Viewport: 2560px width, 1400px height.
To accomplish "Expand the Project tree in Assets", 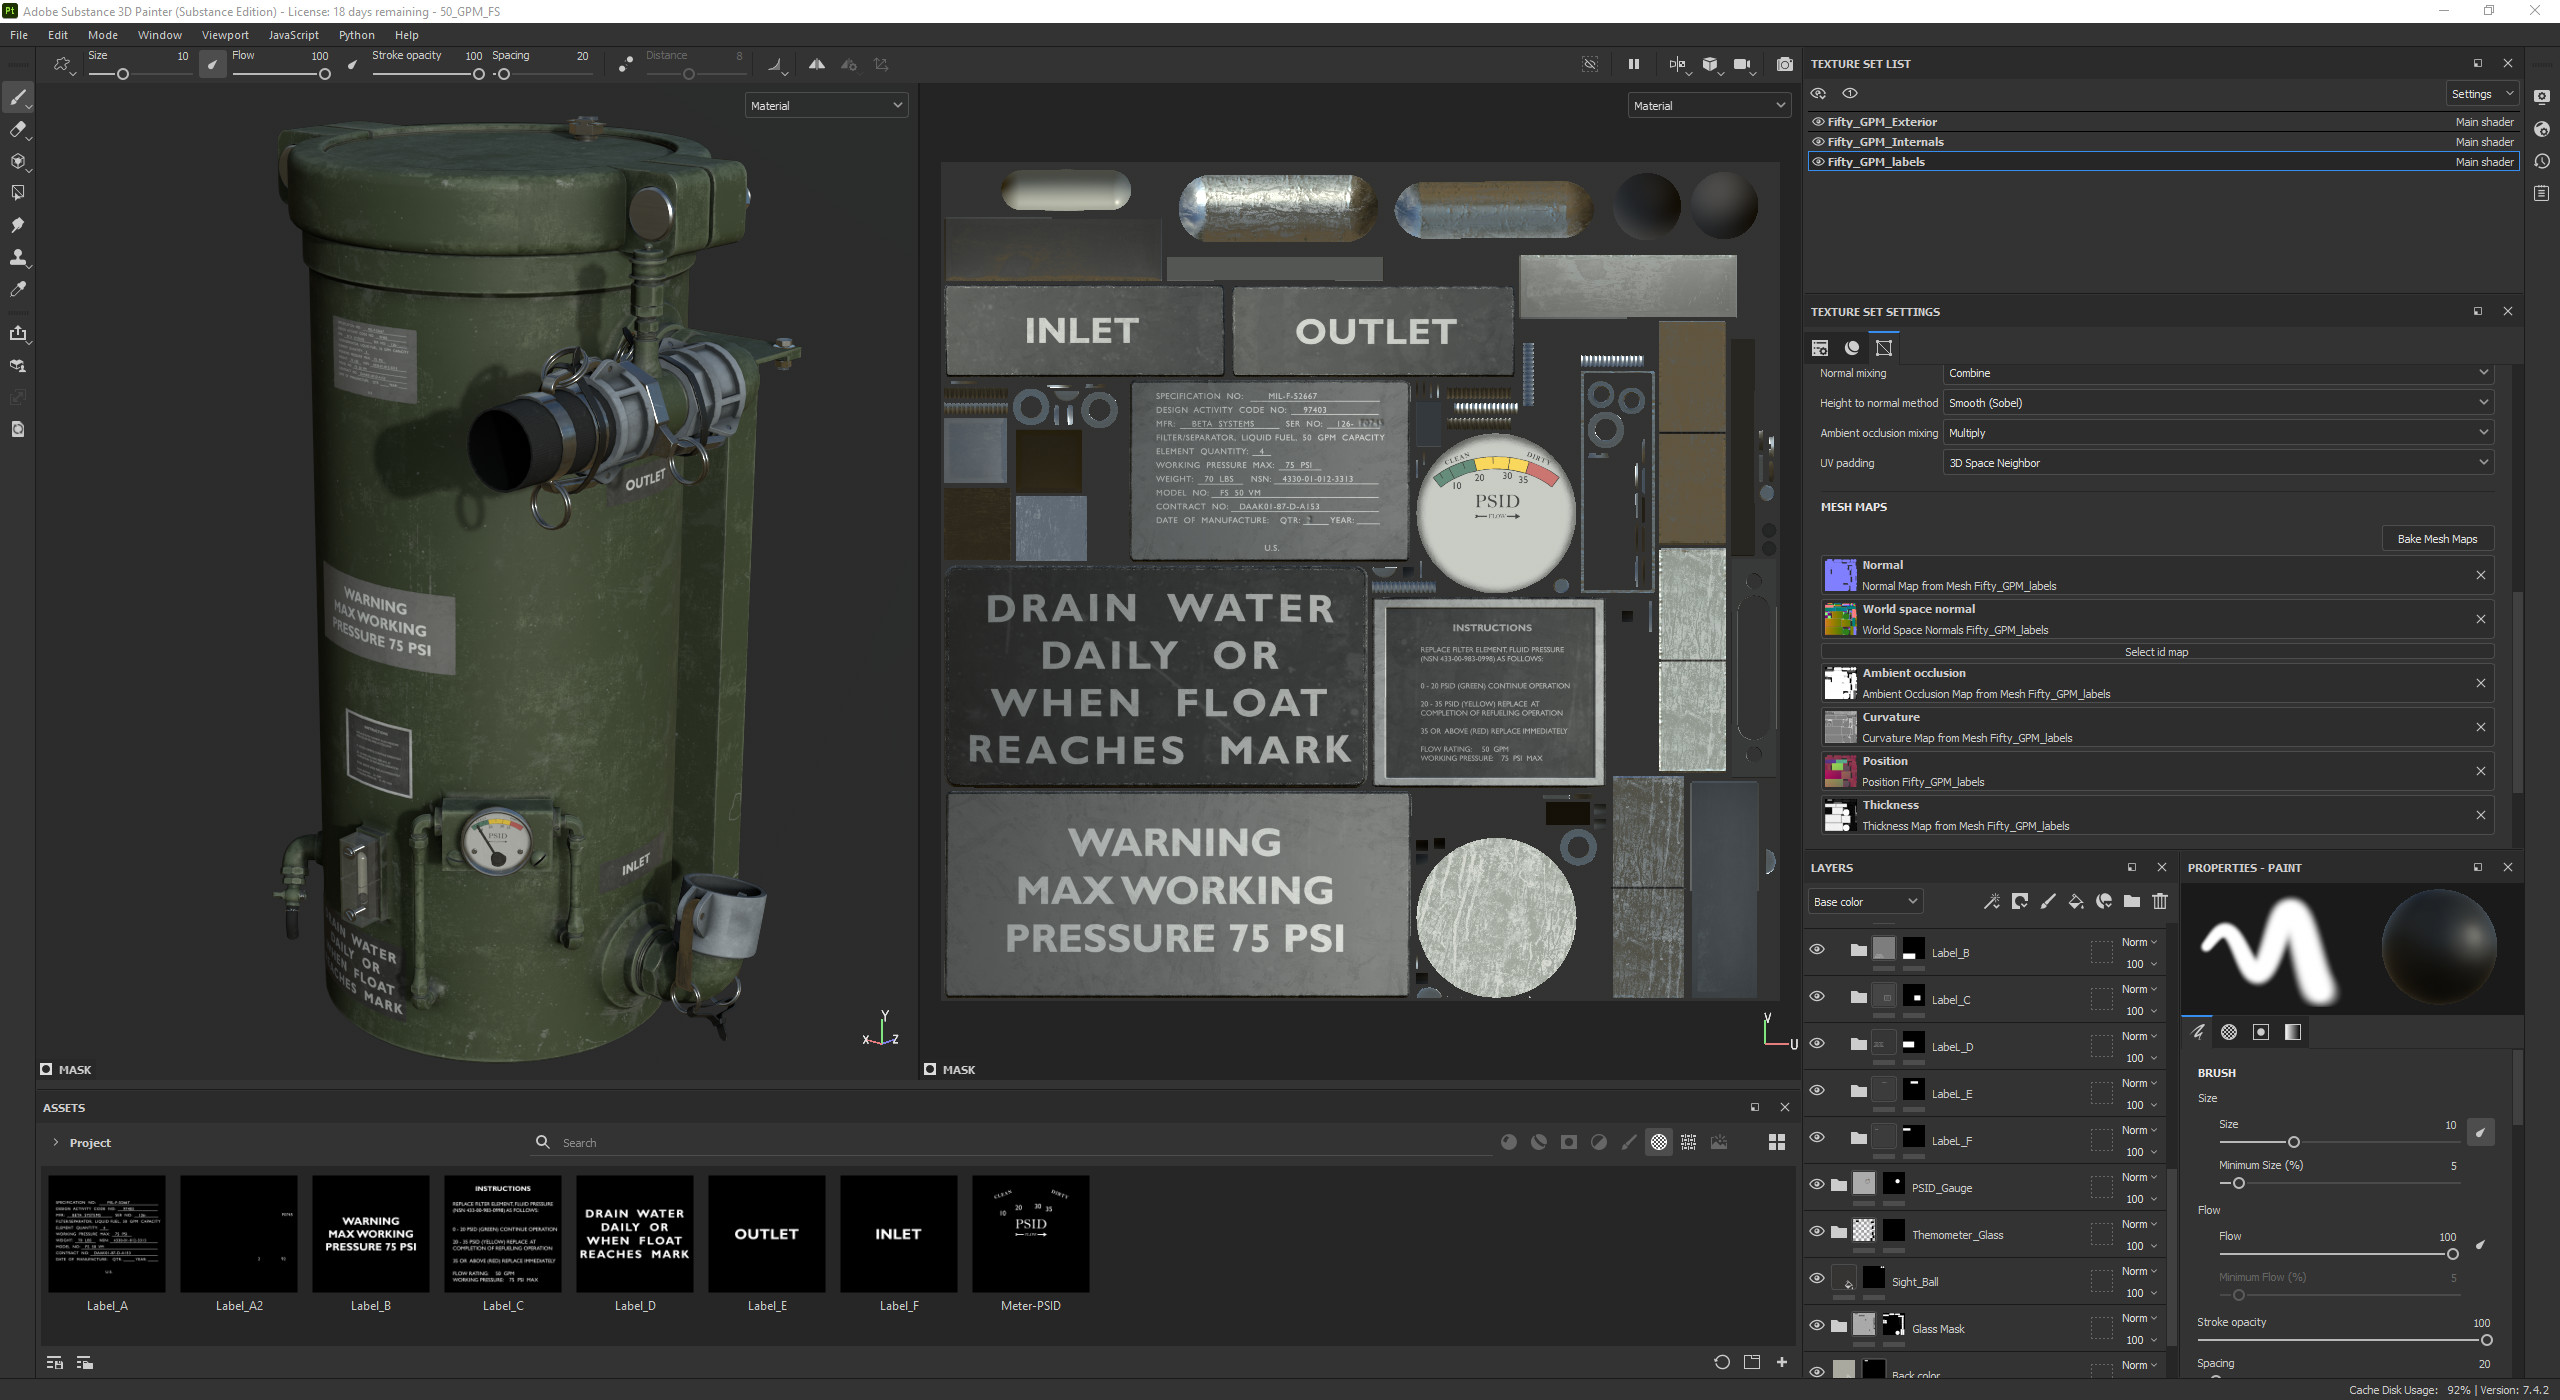I will point(56,1142).
